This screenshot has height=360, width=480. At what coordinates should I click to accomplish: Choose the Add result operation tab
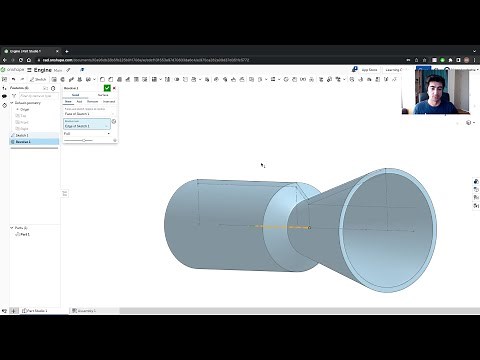(x=79, y=101)
